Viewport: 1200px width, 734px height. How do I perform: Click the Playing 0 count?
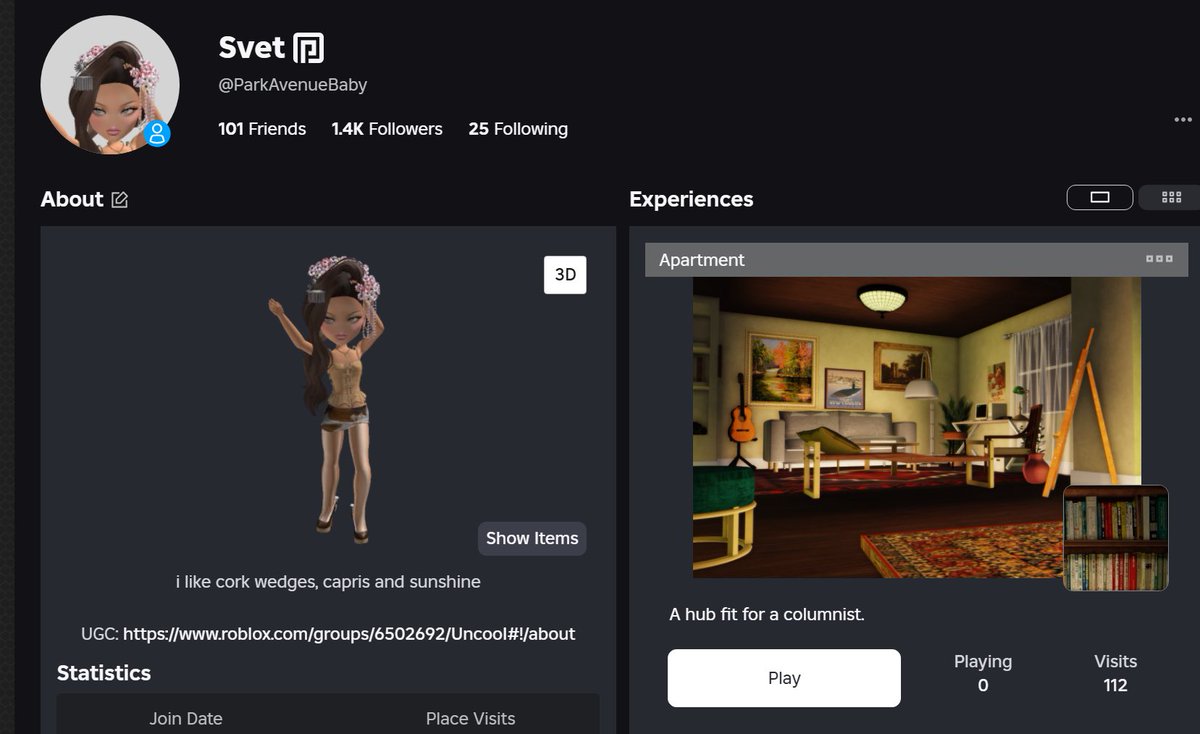(x=983, y=673)
